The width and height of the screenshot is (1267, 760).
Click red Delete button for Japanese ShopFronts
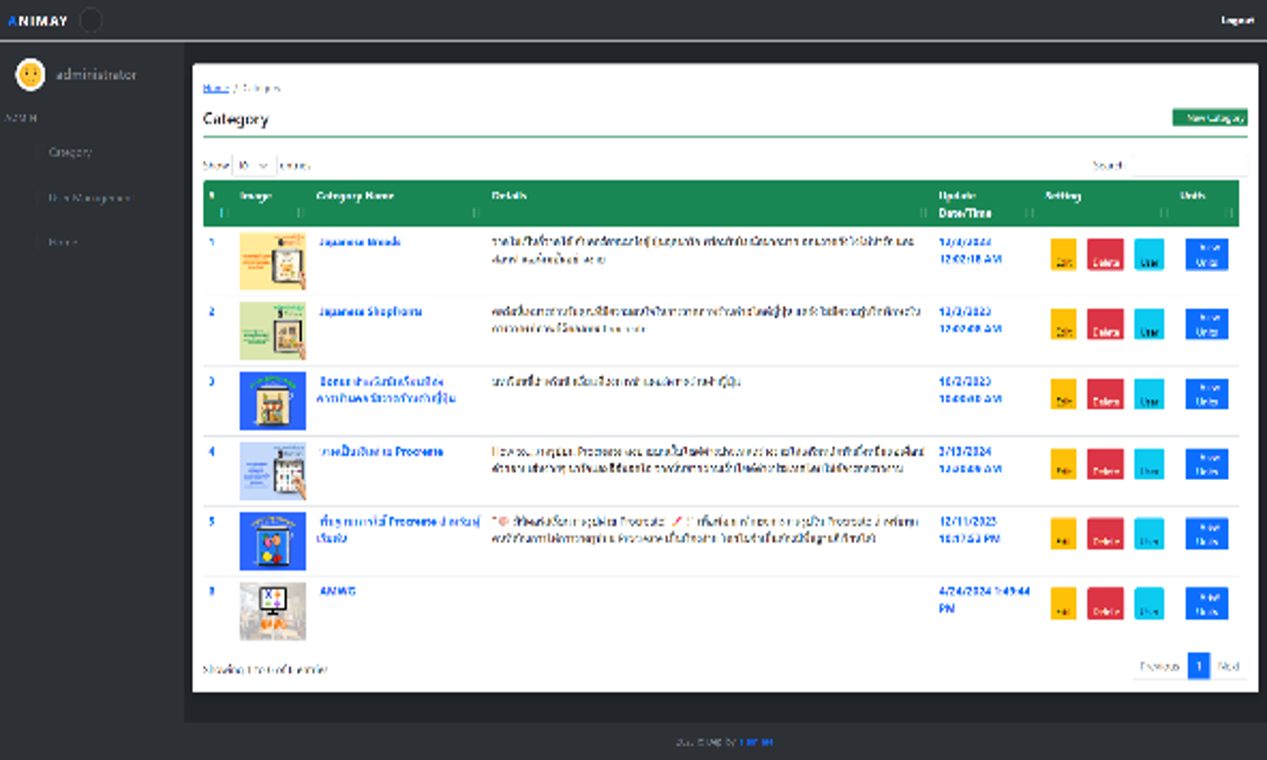pyautogui.click(x=1105, y=325)
